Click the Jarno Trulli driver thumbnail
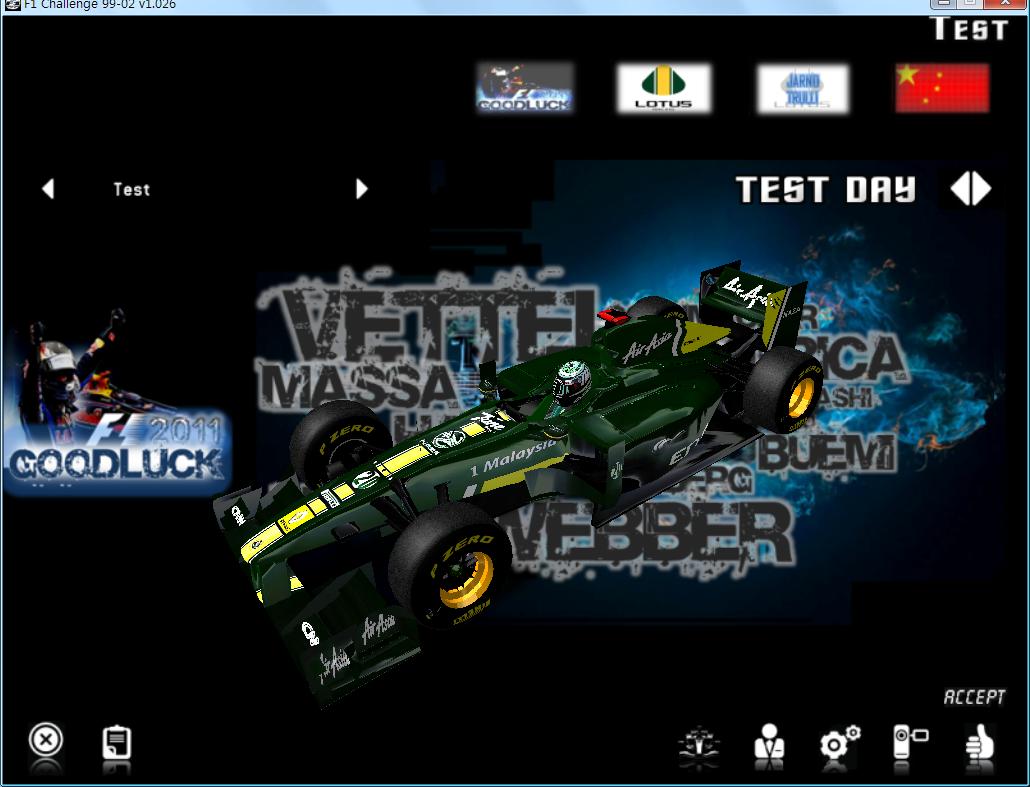Viewport: 1030px width, 787px height. [x=802, y=89]
